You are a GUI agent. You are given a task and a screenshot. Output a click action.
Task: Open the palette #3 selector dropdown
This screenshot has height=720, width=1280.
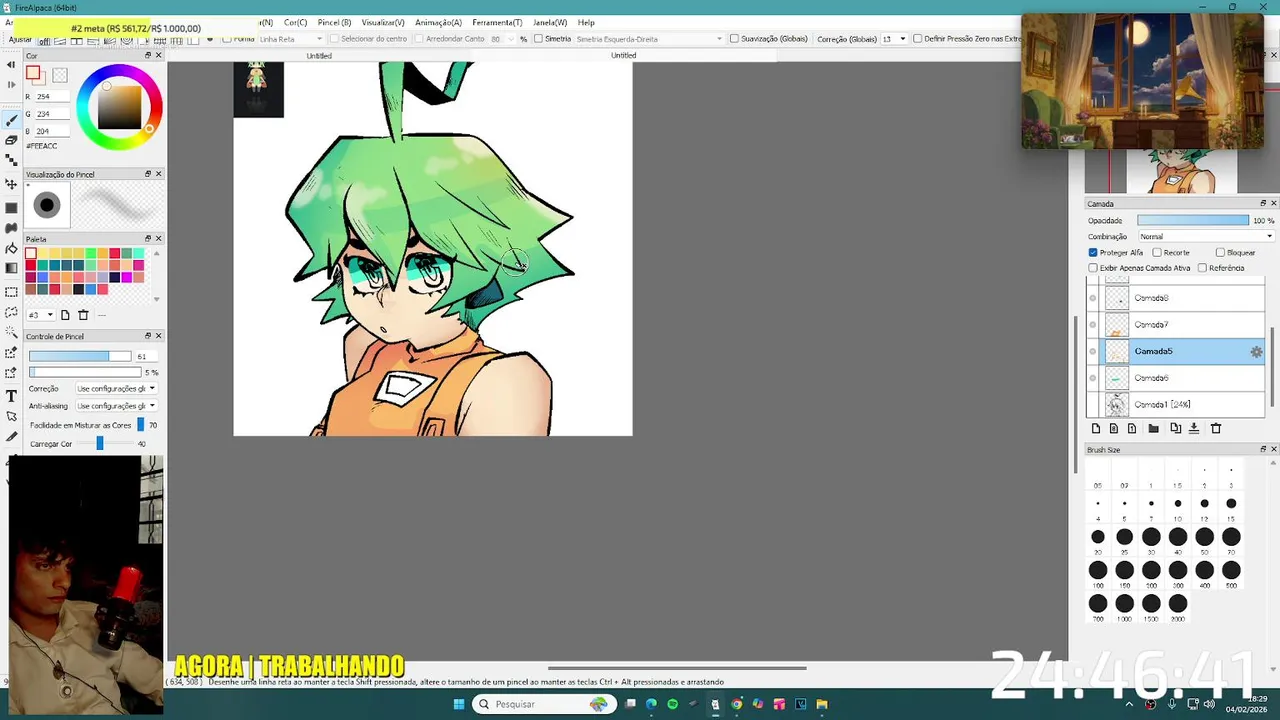tap(41, 315)
